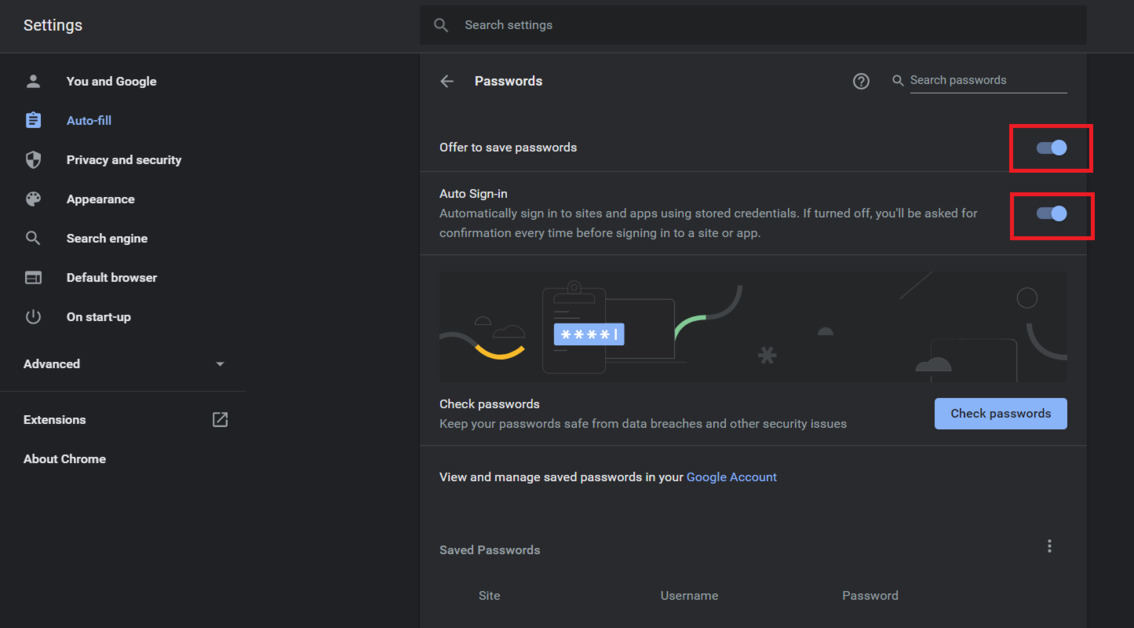Click the You and Google person icon
The image size is (1134, 628).
click(33, 81)
